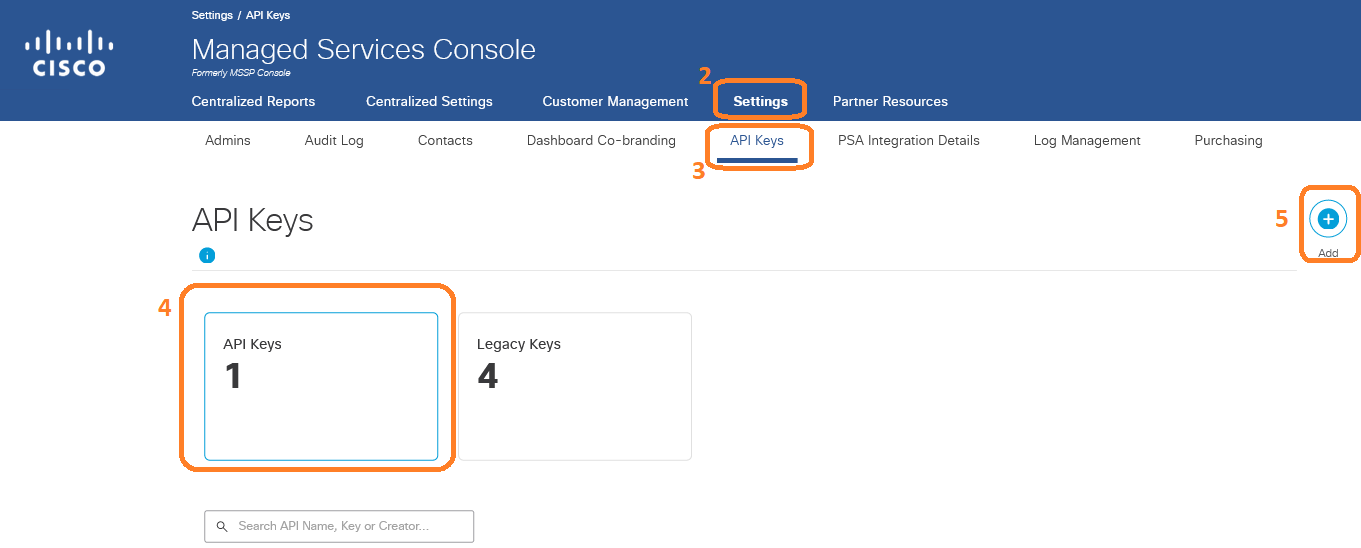The width and height of the screenshot is (1361, 548).
Task: Switch to the Contacts tab
Action: pos(445,140)
